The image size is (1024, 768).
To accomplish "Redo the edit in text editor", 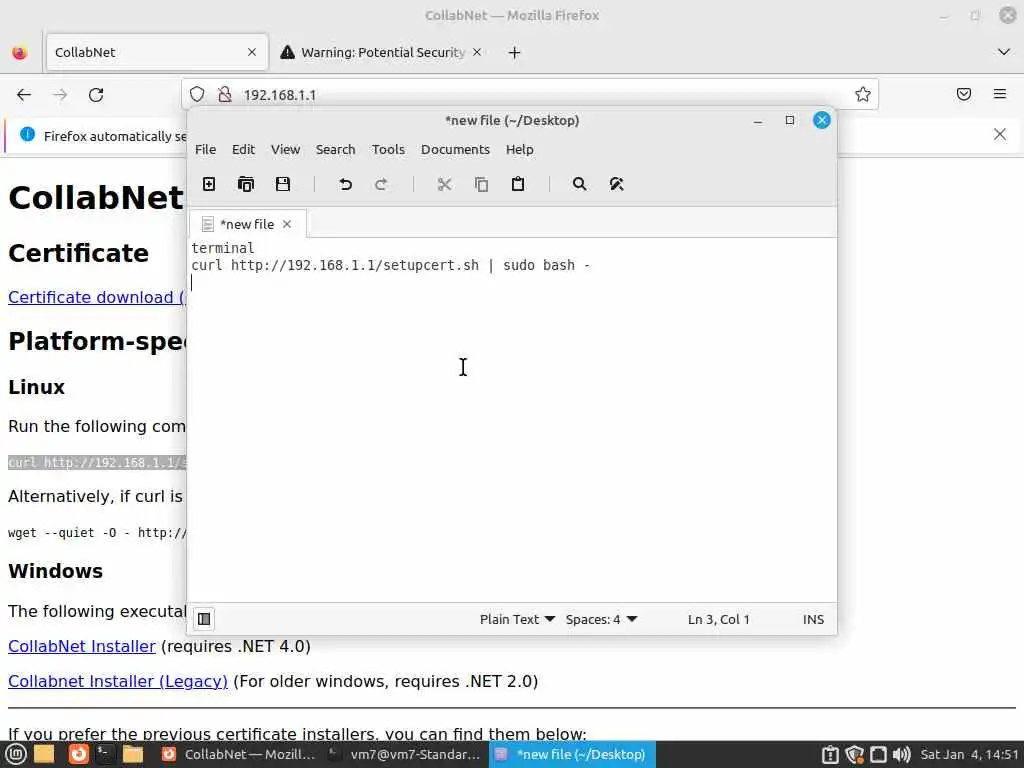I will tap(381, 184).
